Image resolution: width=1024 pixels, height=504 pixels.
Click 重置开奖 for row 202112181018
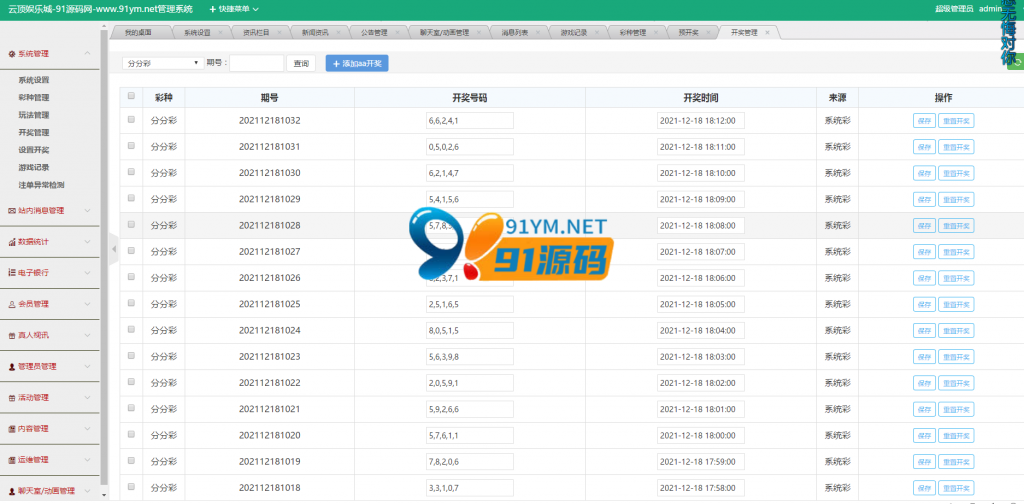(956, 488)
